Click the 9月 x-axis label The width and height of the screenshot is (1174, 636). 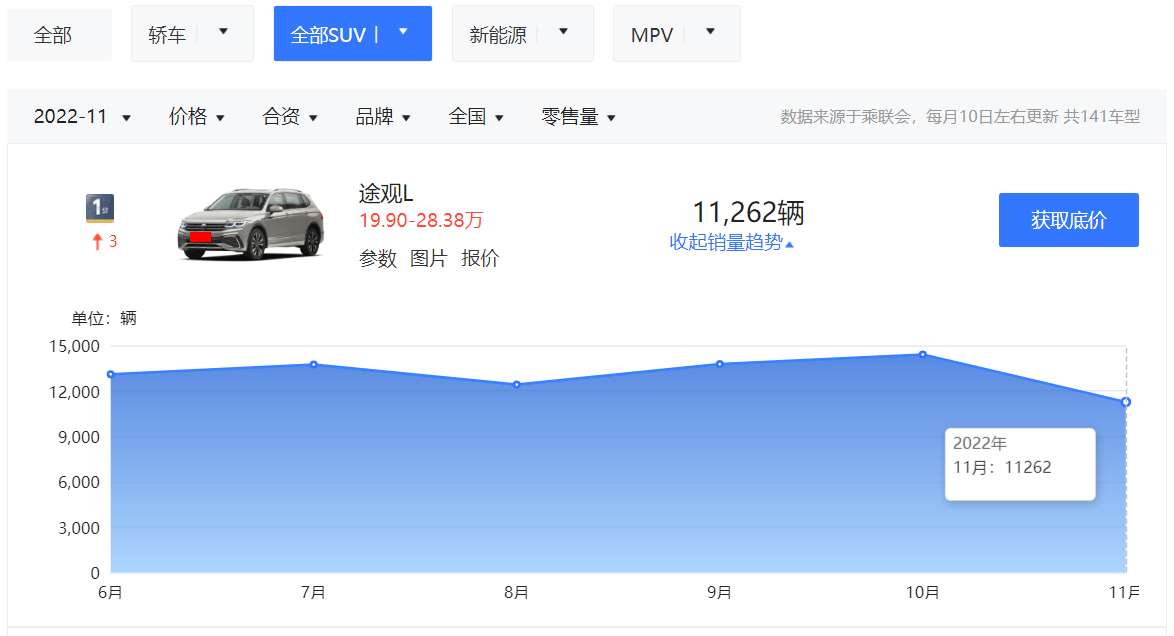pos(720,593)
